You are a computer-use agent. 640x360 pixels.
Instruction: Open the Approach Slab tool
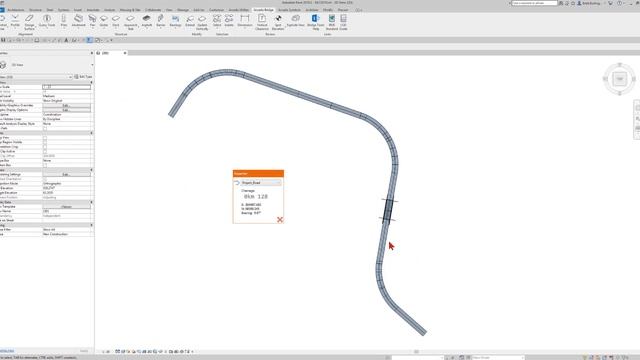(x=131, y=22)
